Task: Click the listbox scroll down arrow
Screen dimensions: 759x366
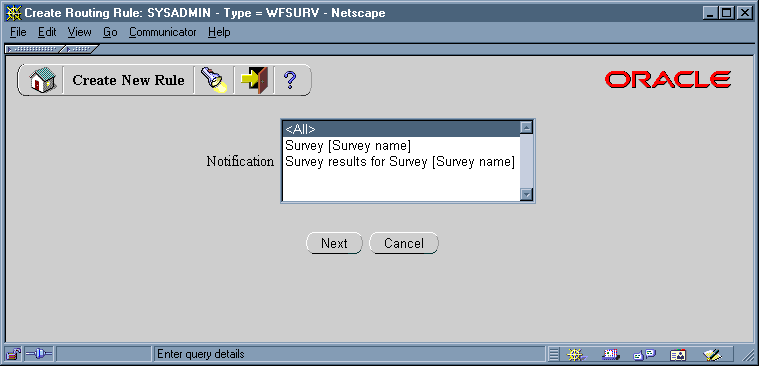Action: click(526, 195)
